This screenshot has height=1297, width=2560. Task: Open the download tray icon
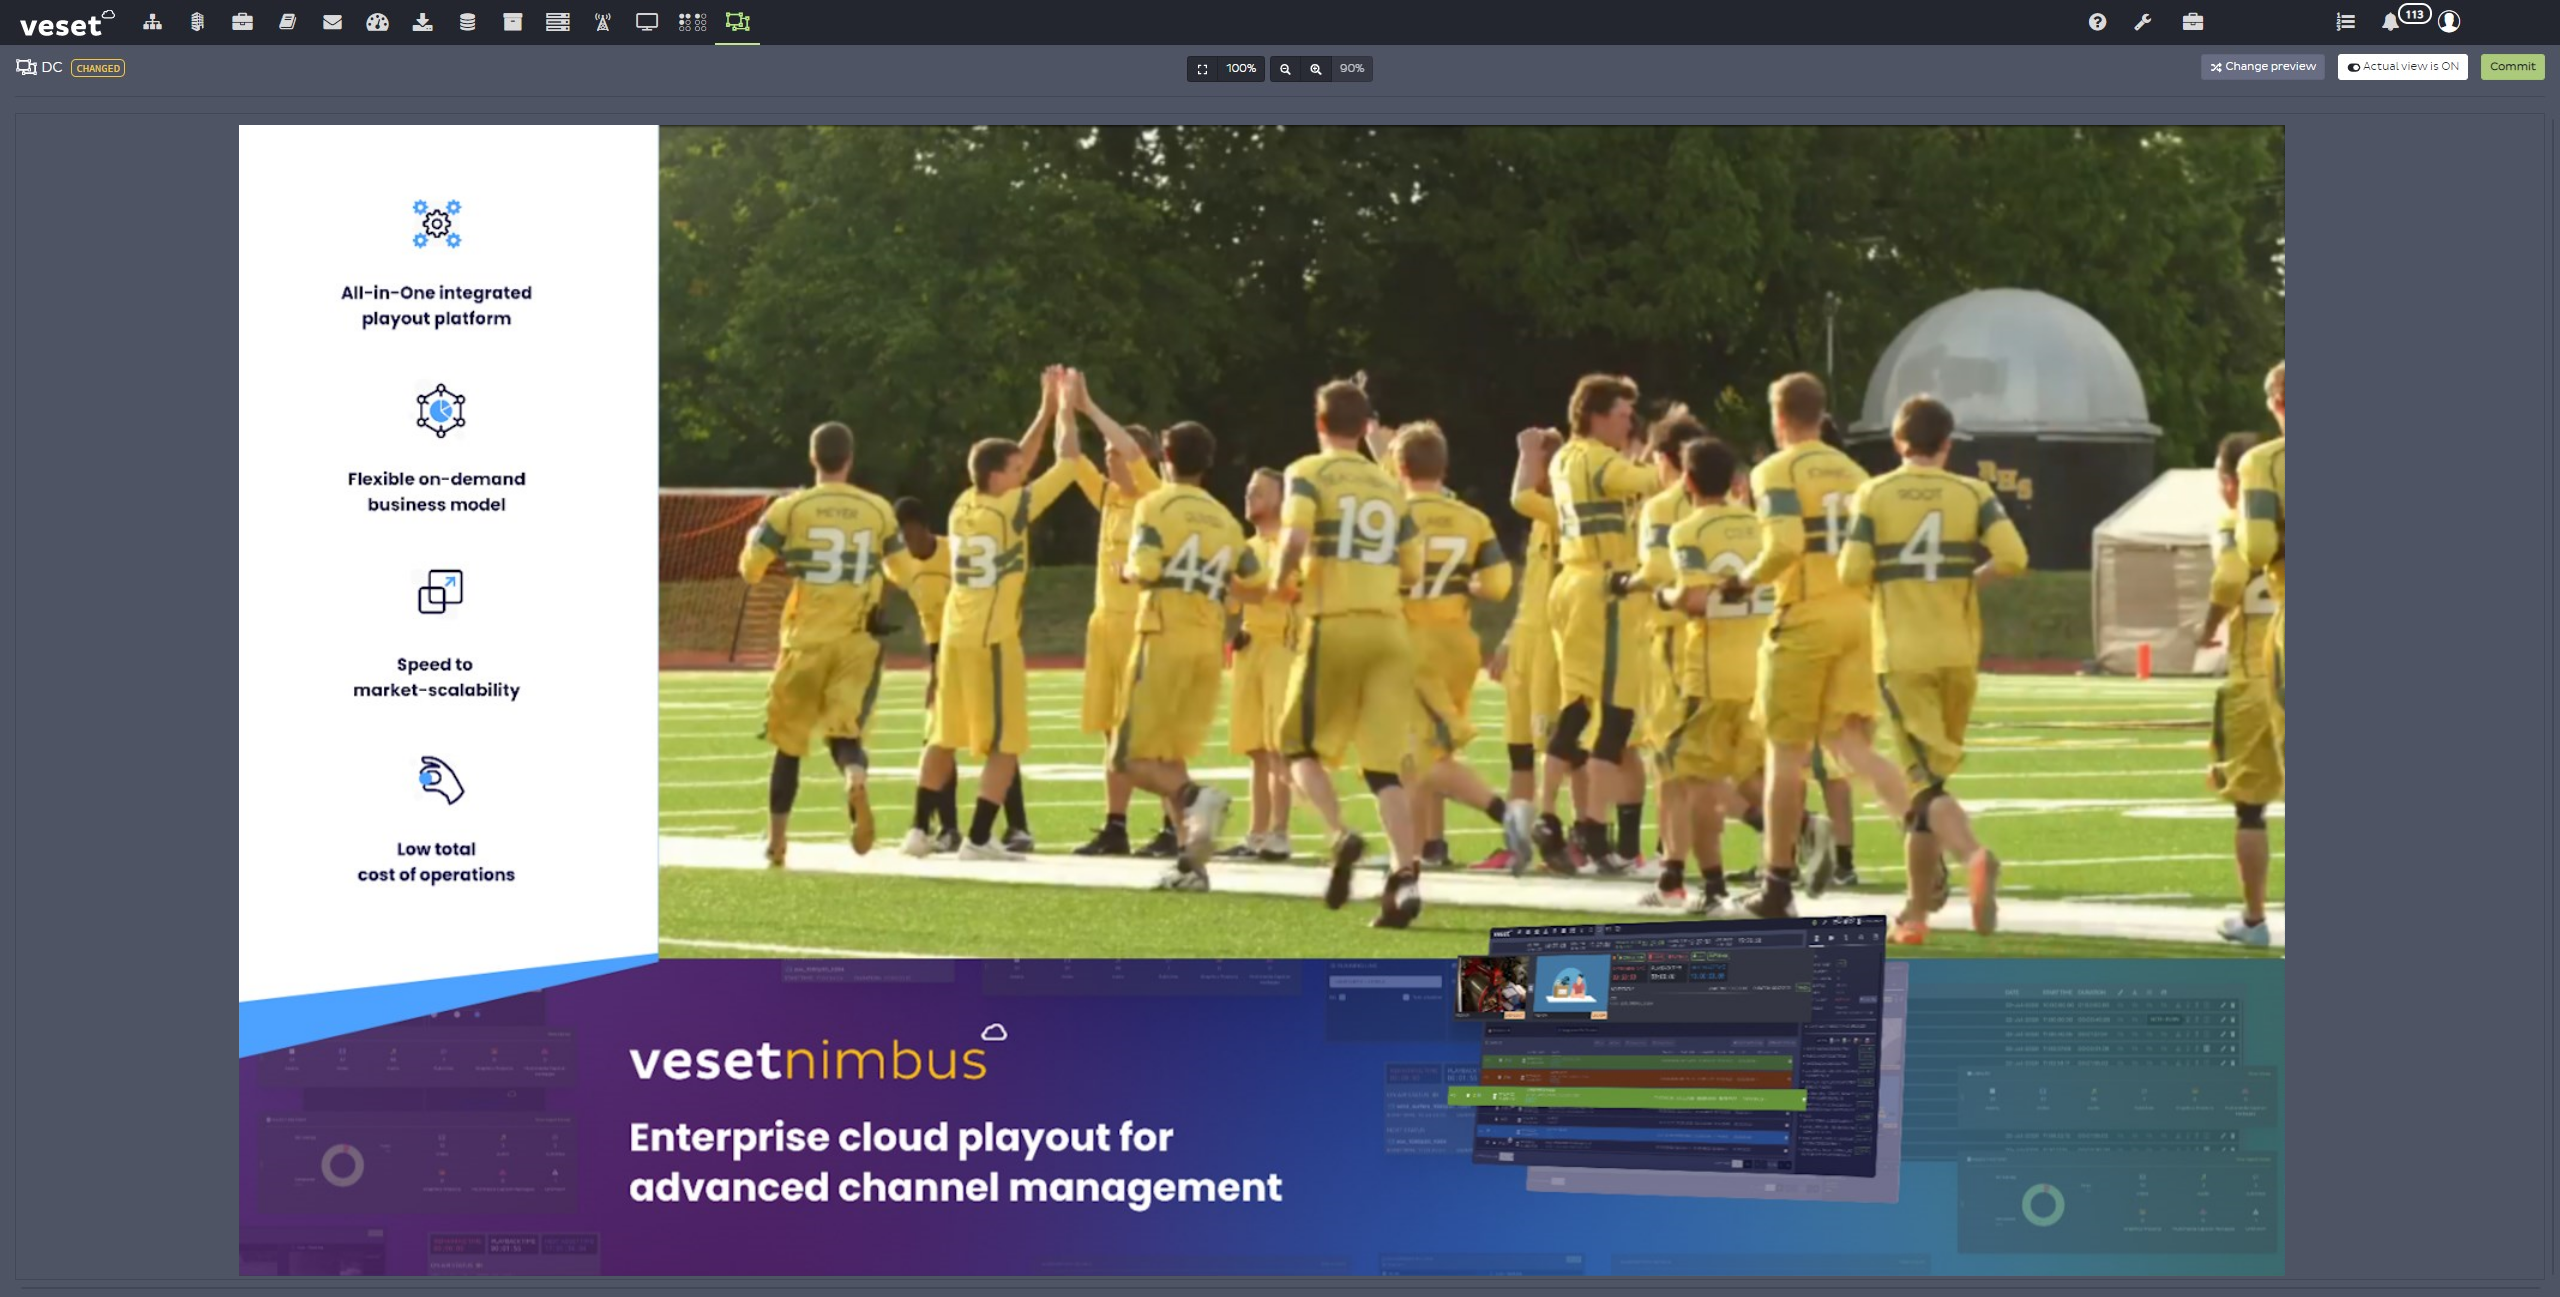(422, 22)
